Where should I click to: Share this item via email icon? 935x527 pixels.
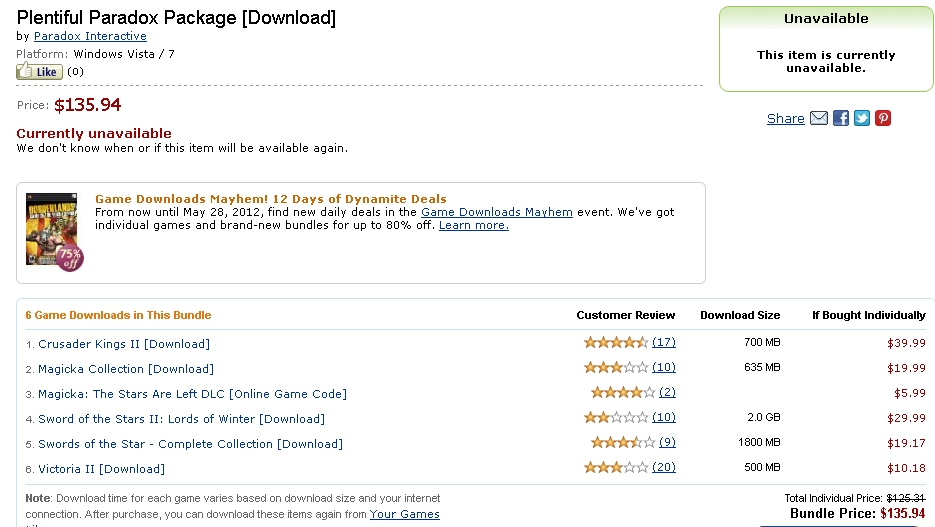tap(819, 118)
